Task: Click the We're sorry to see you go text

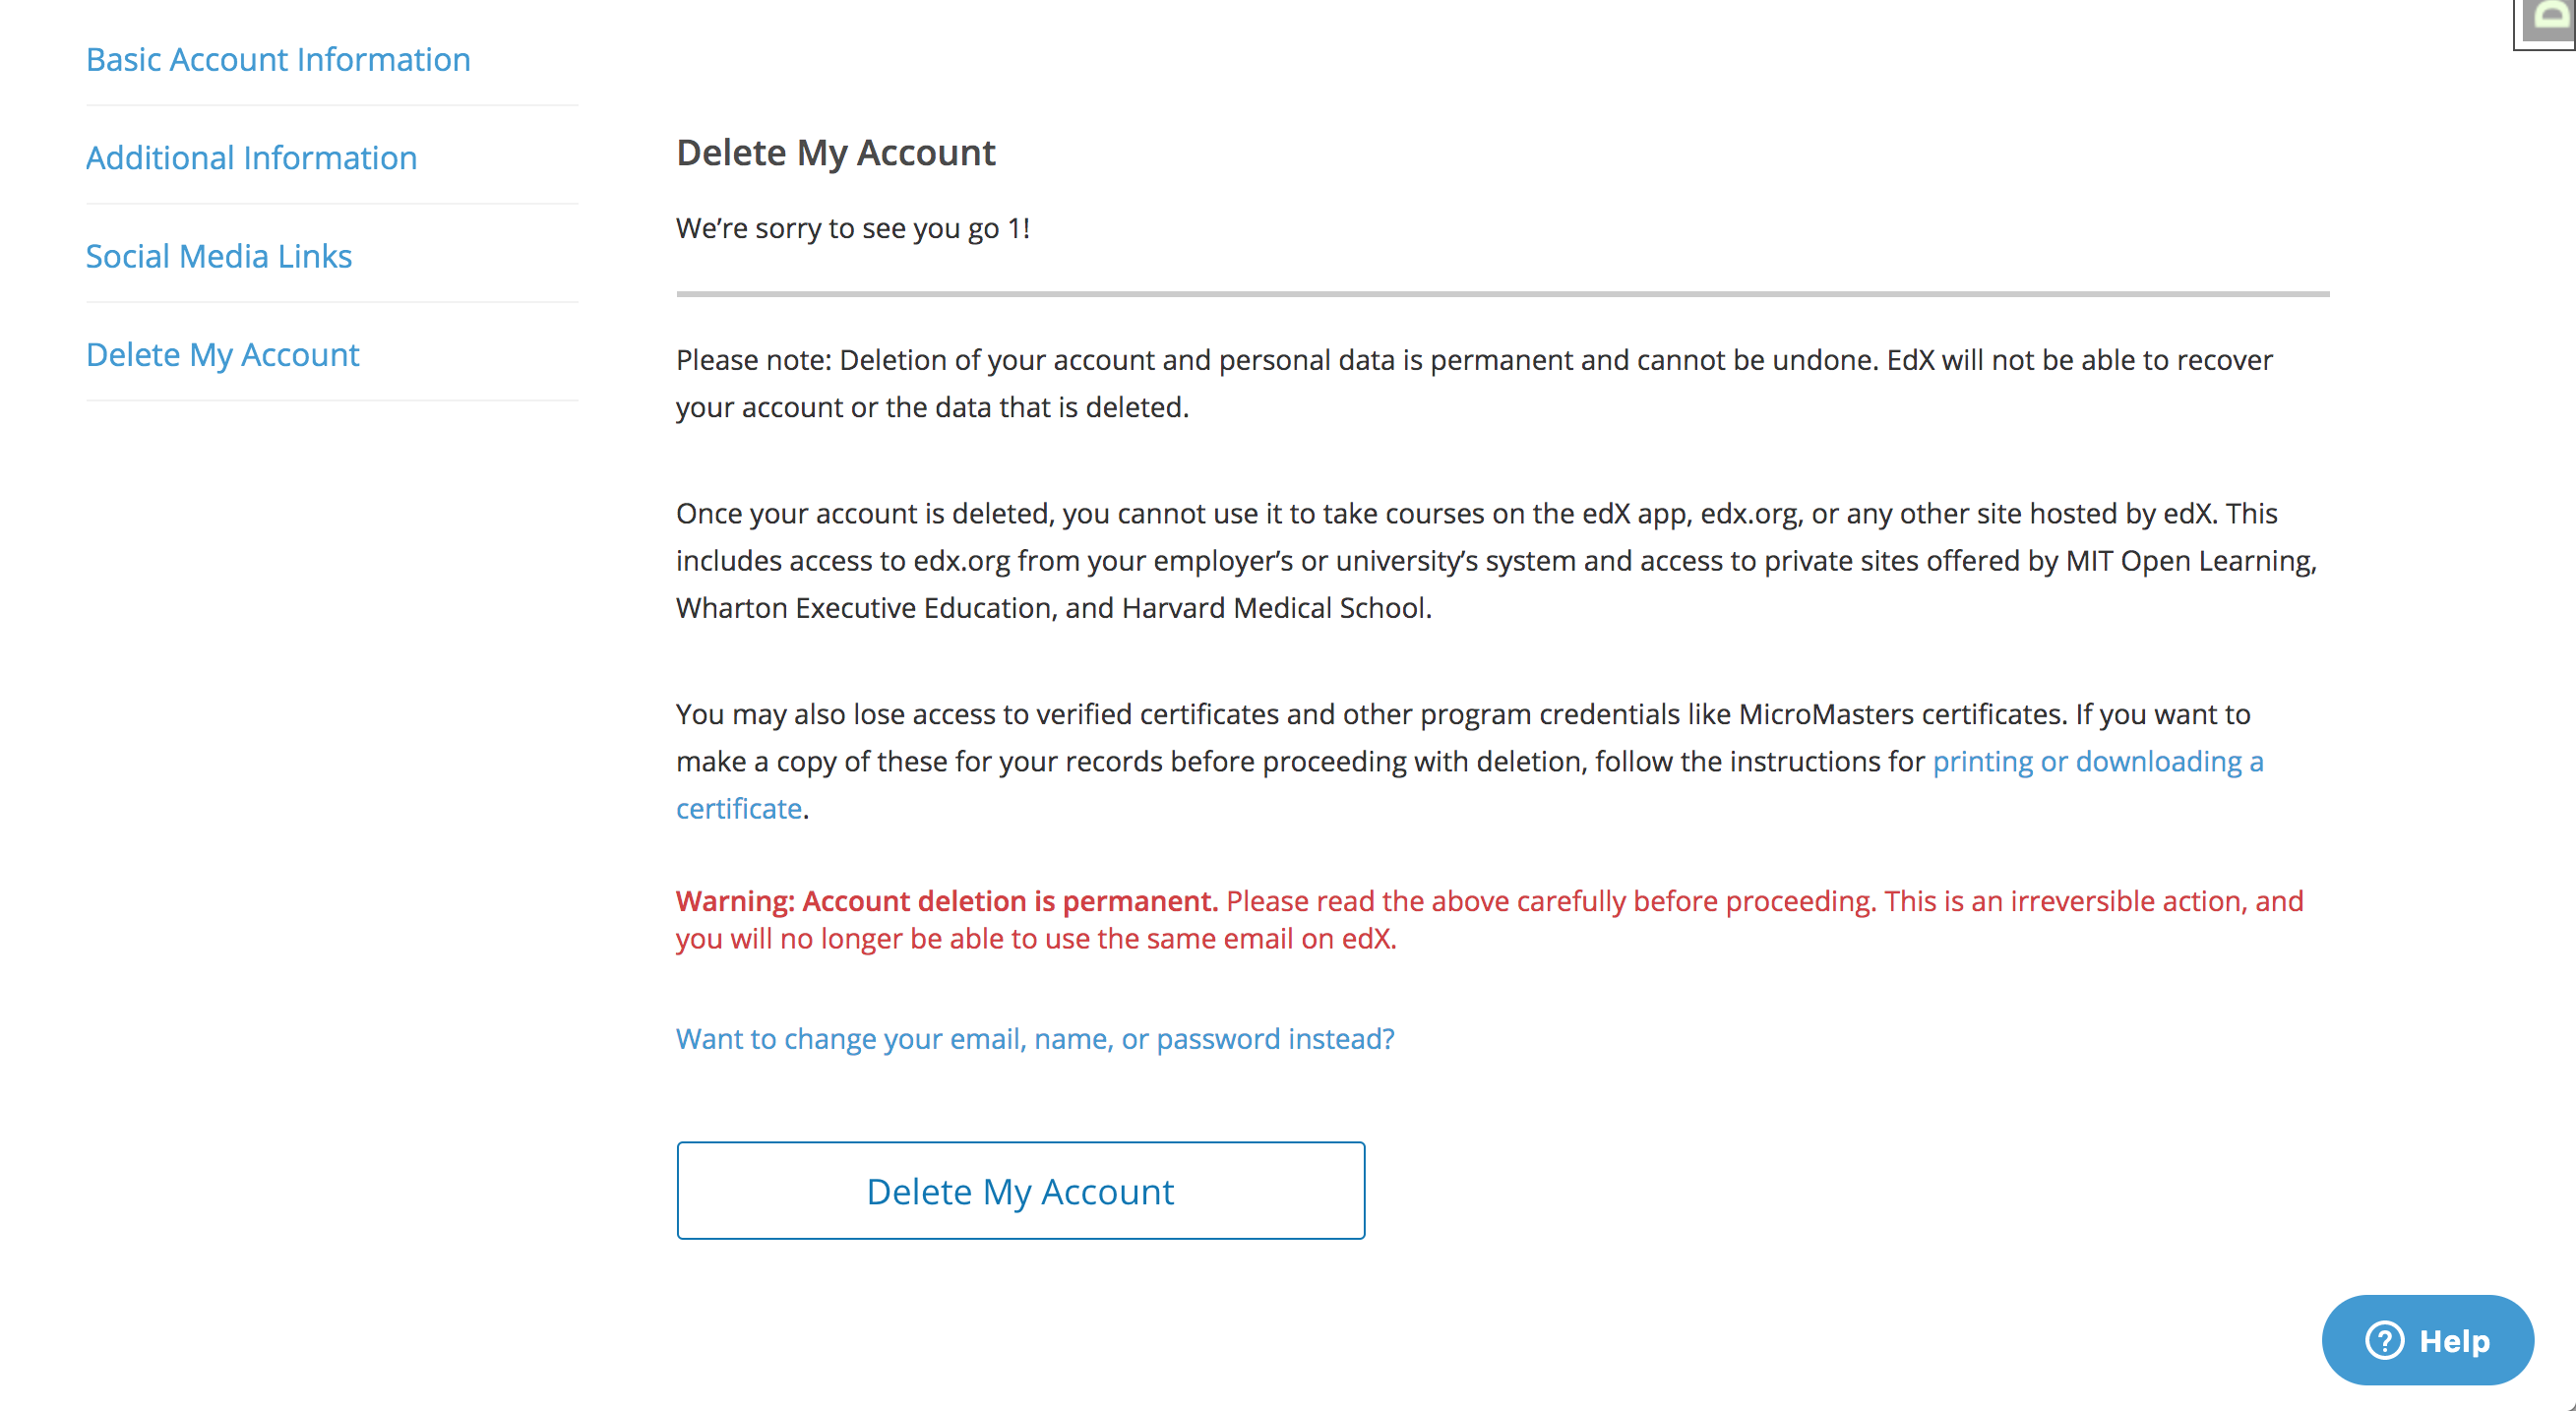Action: [853, 228]
